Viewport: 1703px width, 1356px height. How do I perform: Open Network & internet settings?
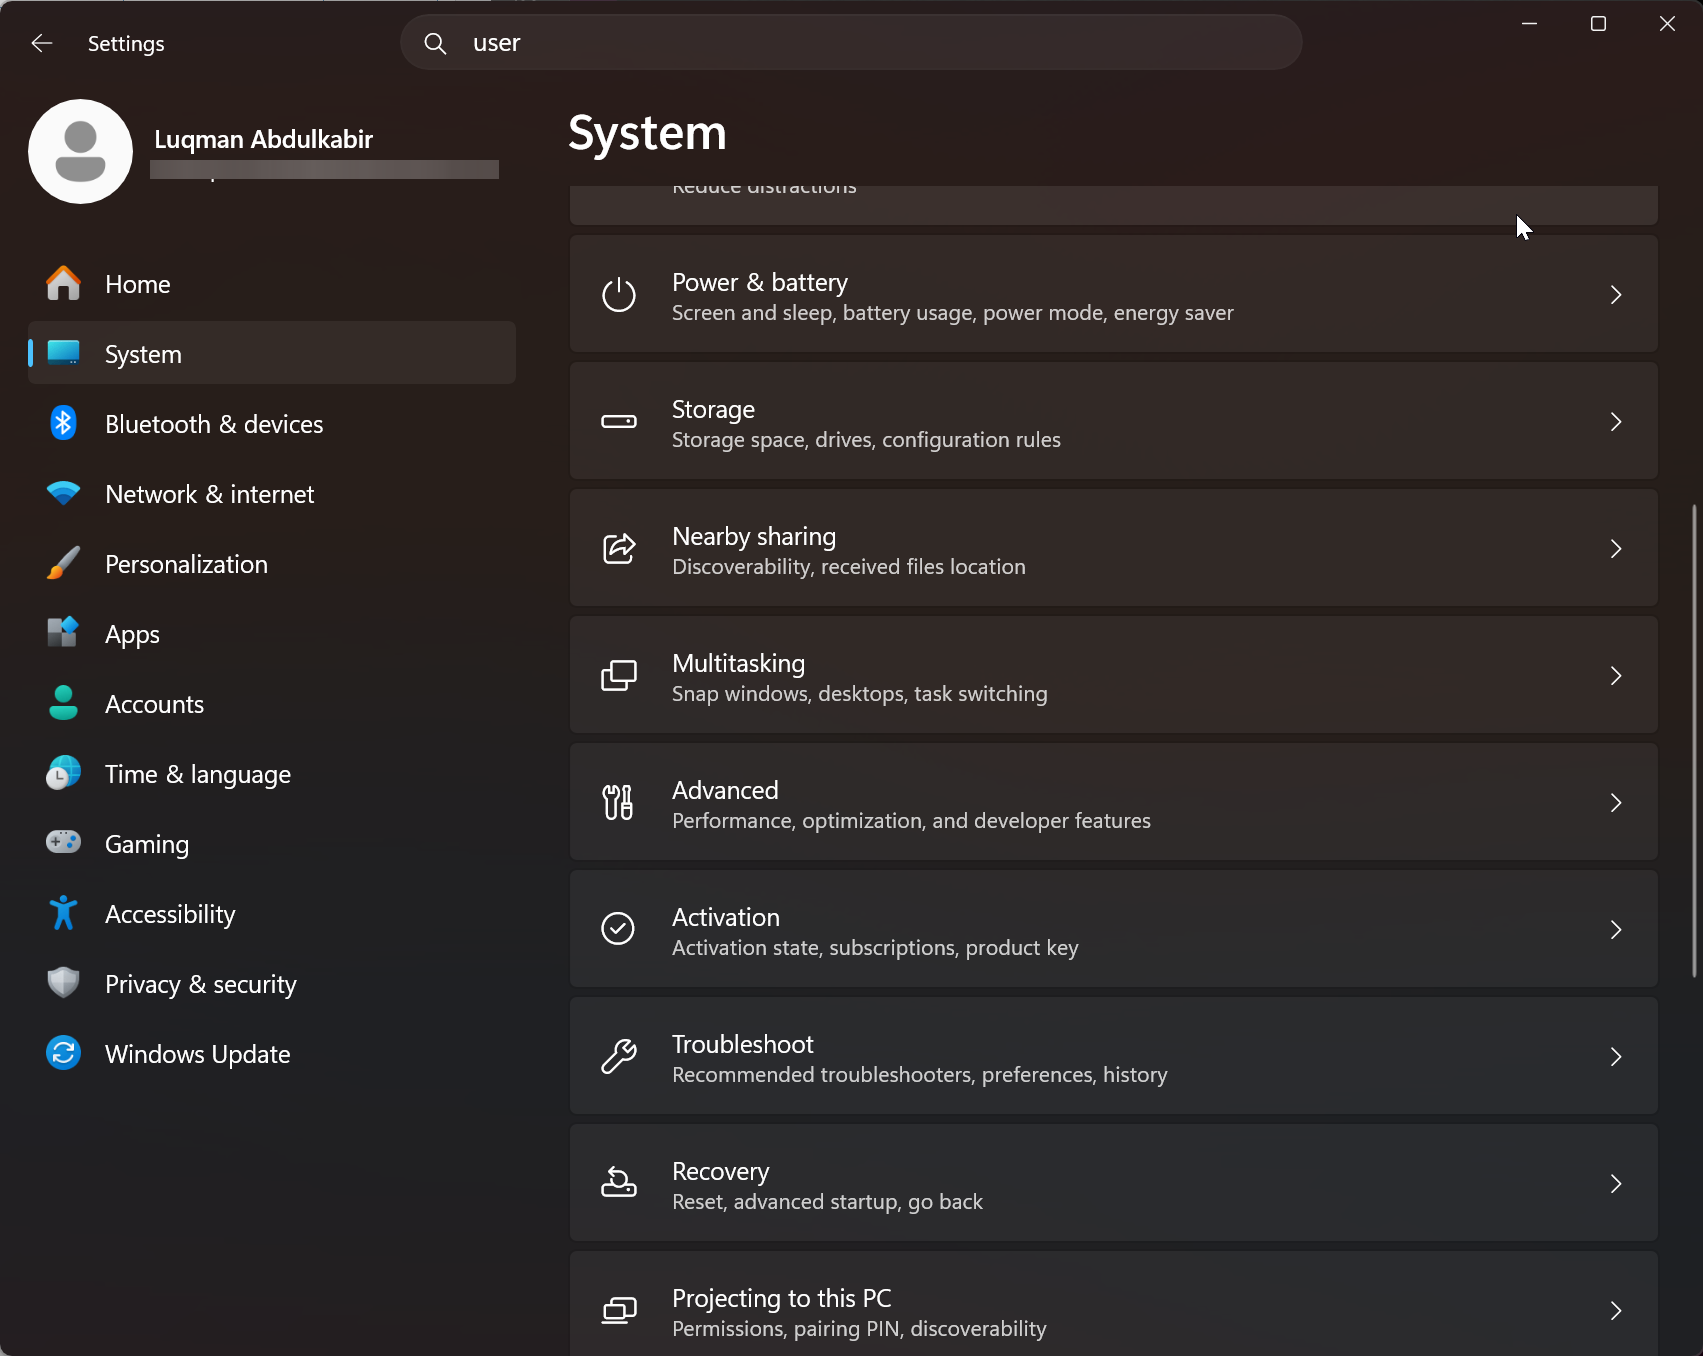pyautogui.click(x=272, y=494)
